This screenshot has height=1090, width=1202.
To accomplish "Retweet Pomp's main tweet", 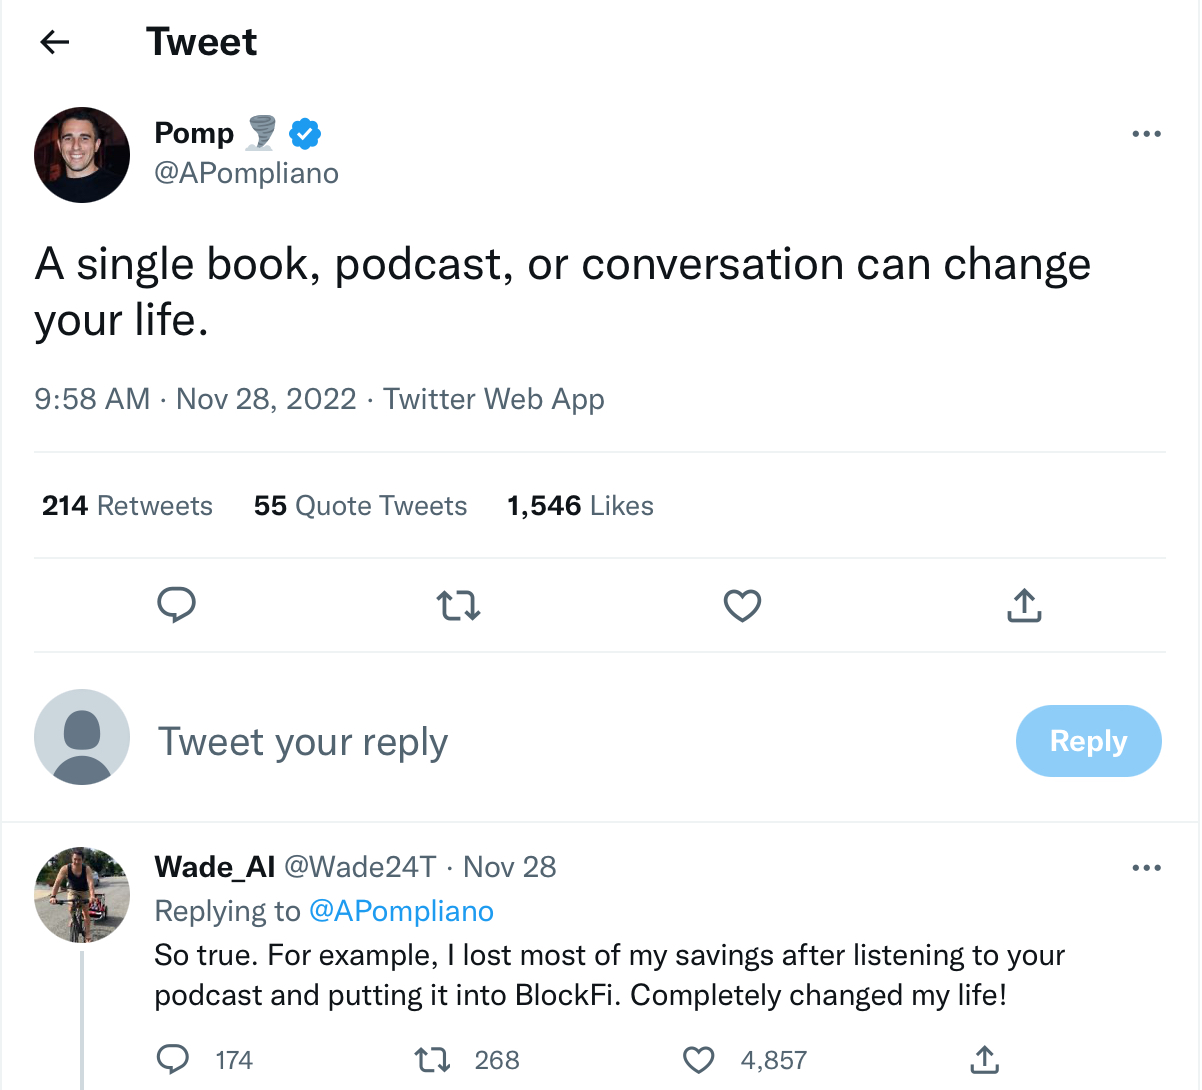I will pos(459,605).
